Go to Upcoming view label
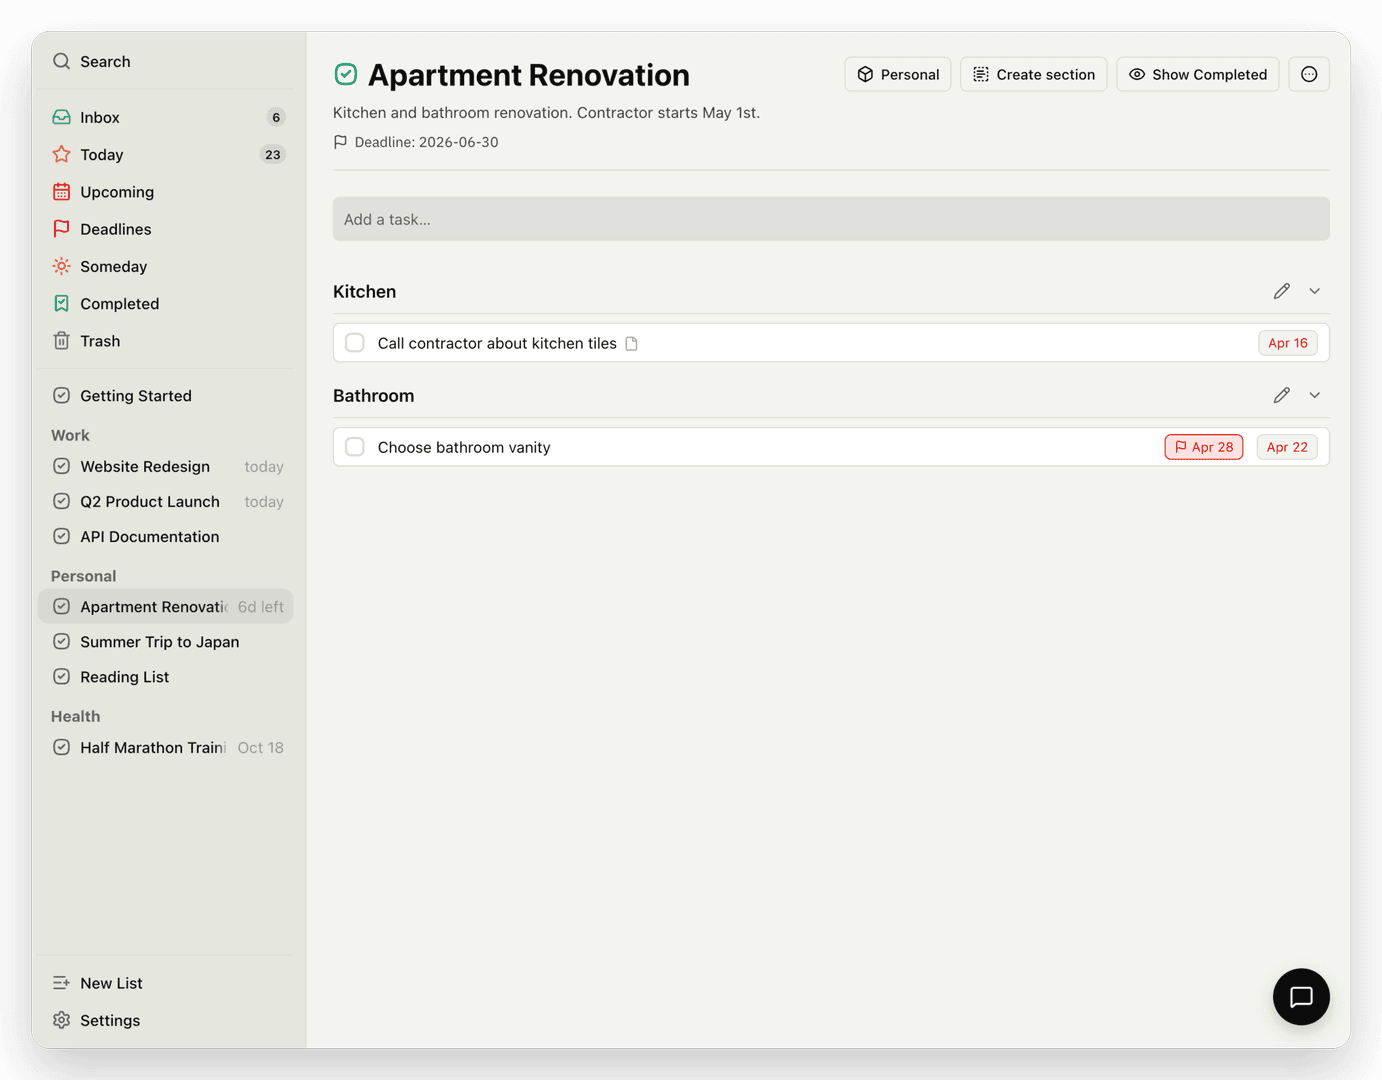 coord(117,192)
